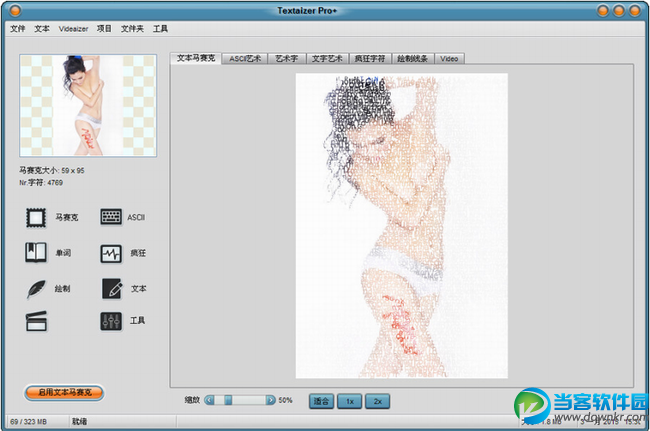
Task: Set zoom with the 2x button
Action: (378, 400)
